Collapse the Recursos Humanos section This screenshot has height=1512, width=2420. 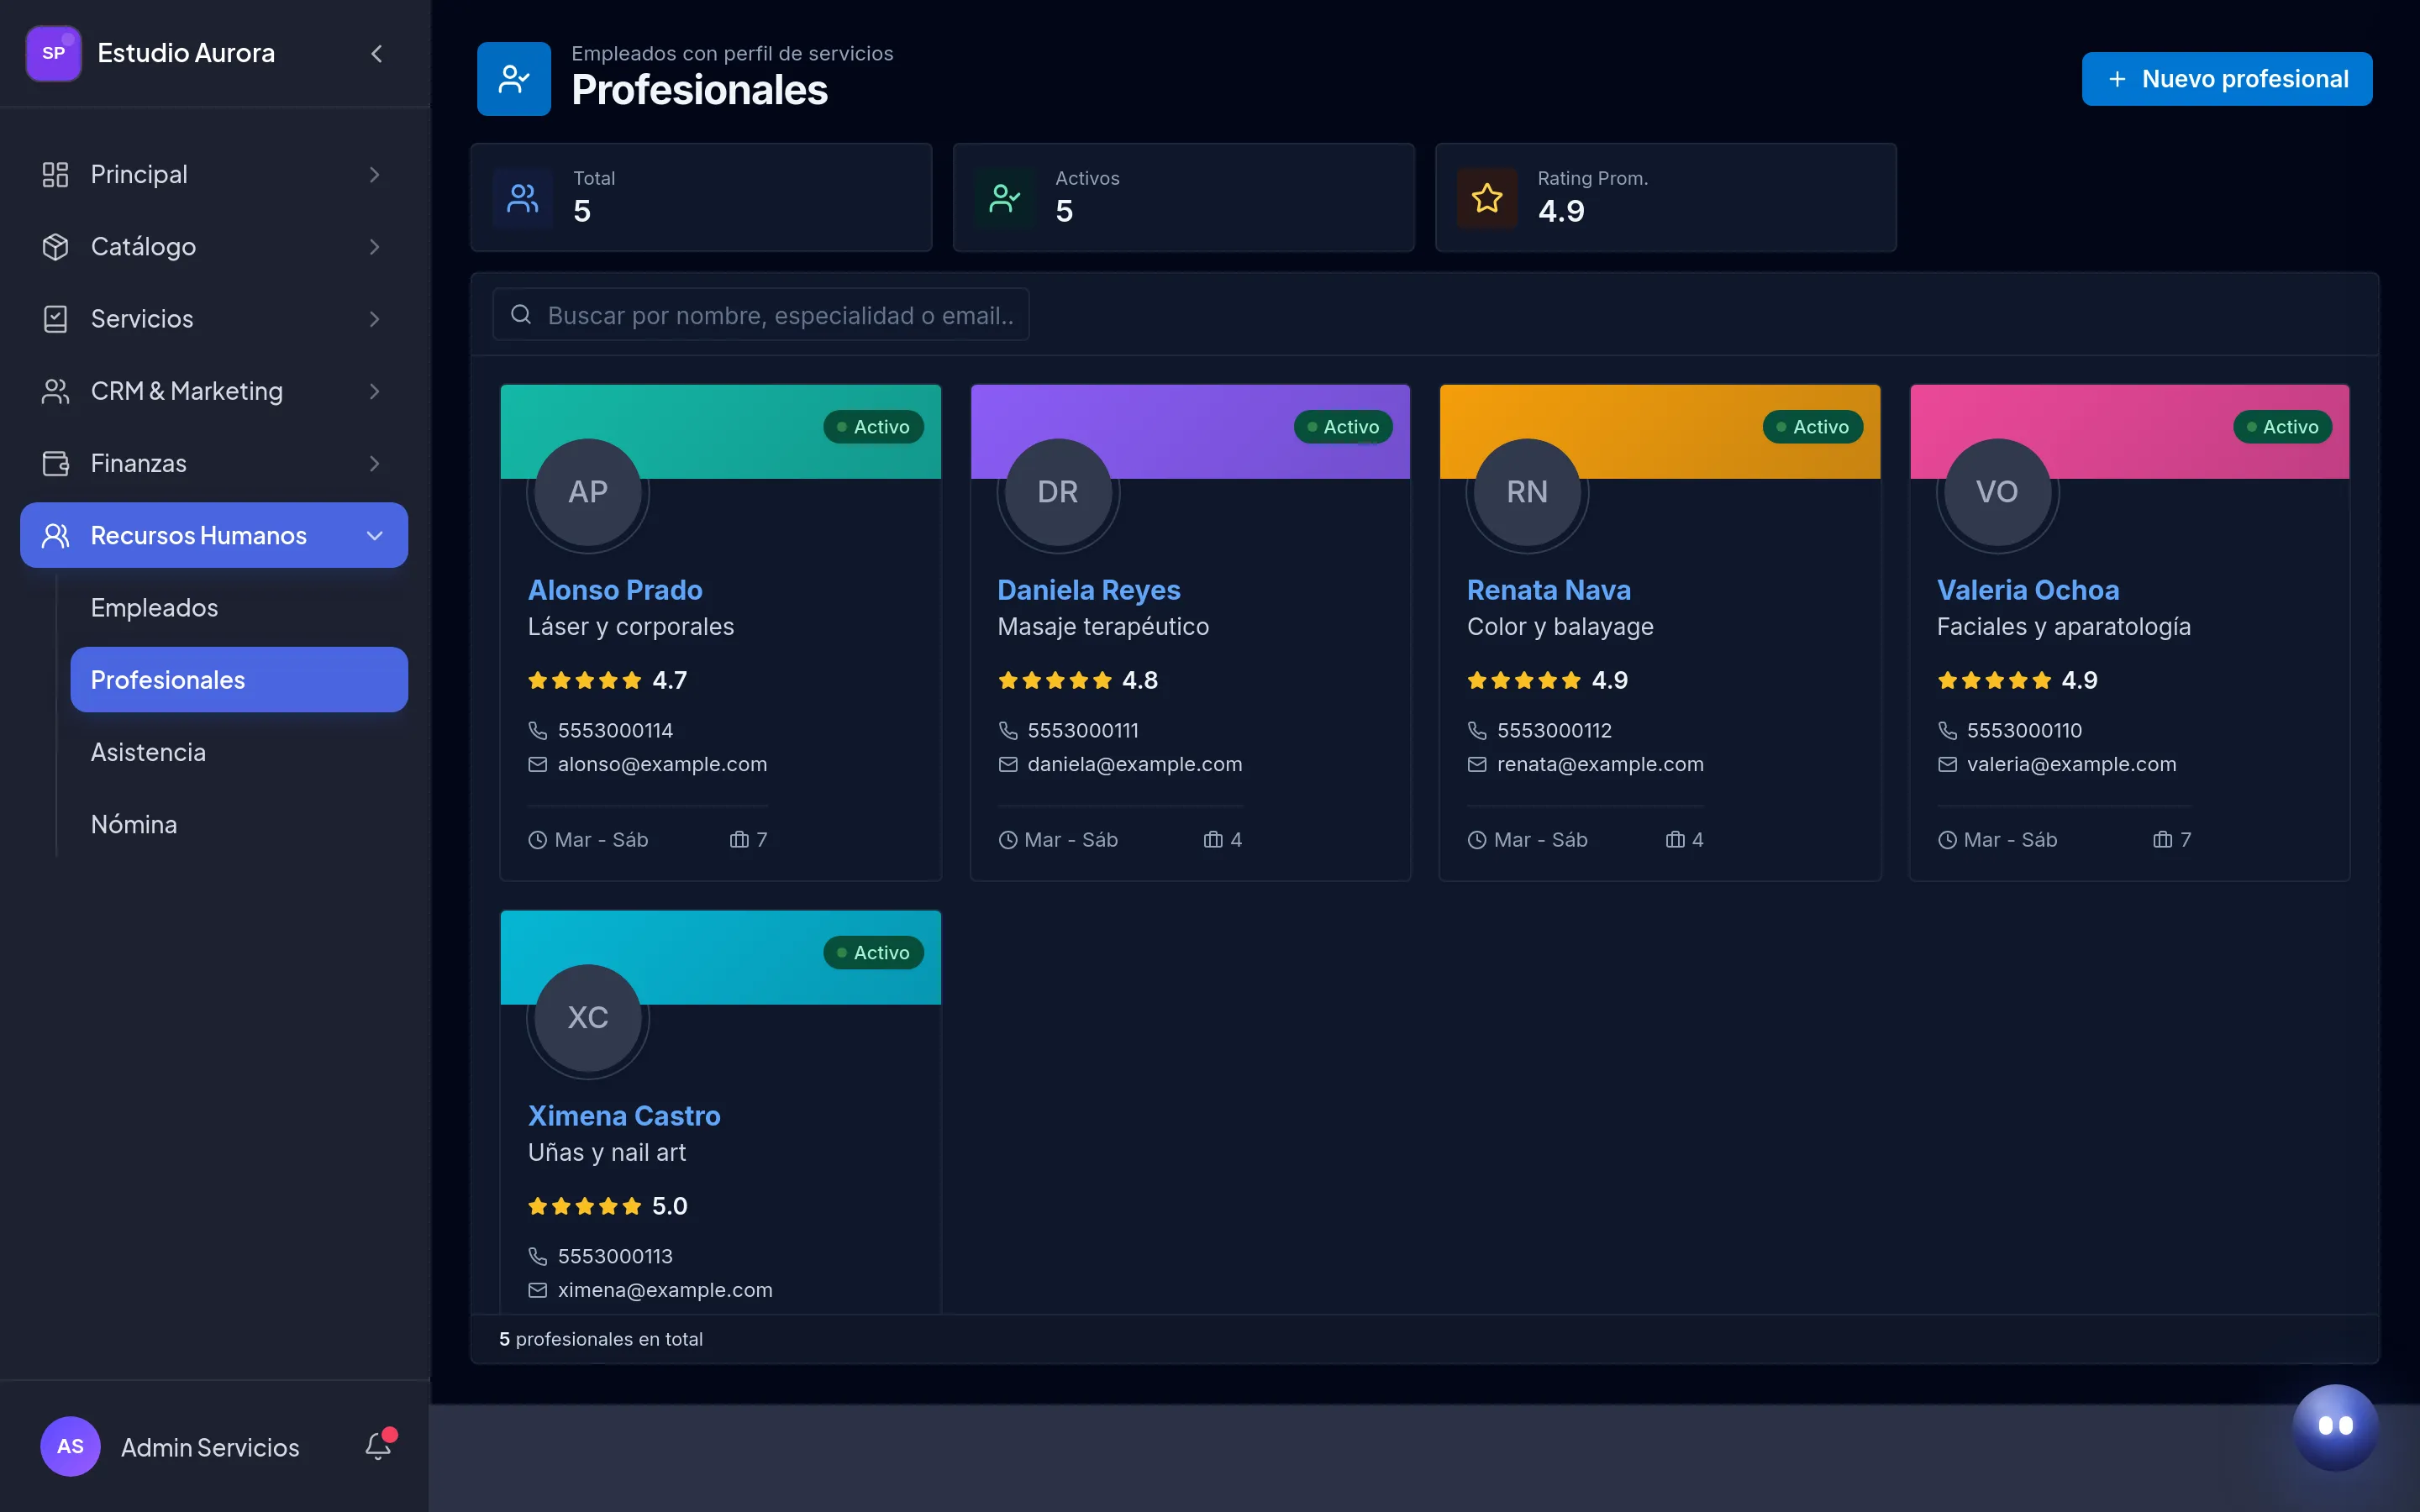(214, 535)
